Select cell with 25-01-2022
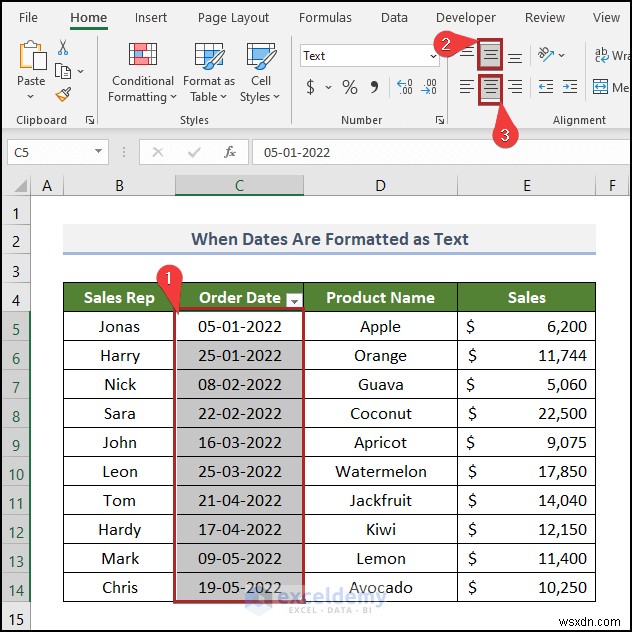Screen dimensions: 632x632 coord(239,356)
